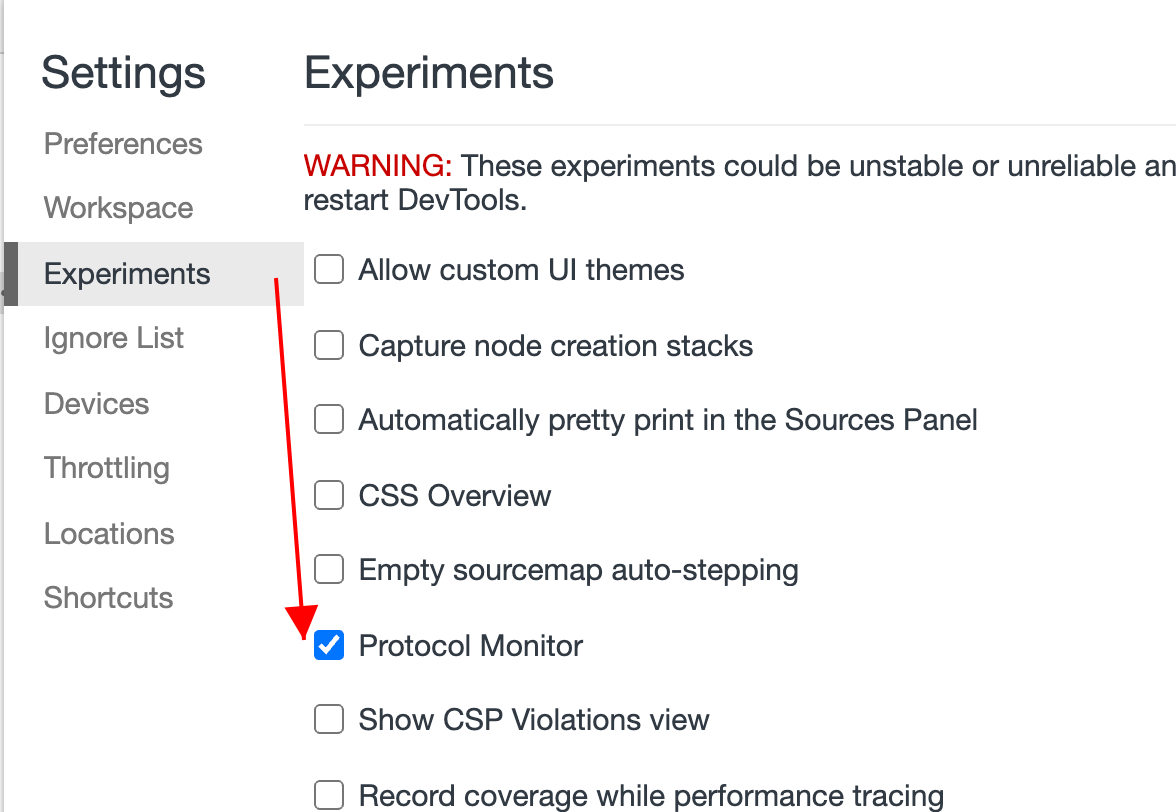Image resolution: width=1176 pixels, height=812 pixels.
Task: Open the Shortcuts settings tab
Action: click(x=108, y=598)
